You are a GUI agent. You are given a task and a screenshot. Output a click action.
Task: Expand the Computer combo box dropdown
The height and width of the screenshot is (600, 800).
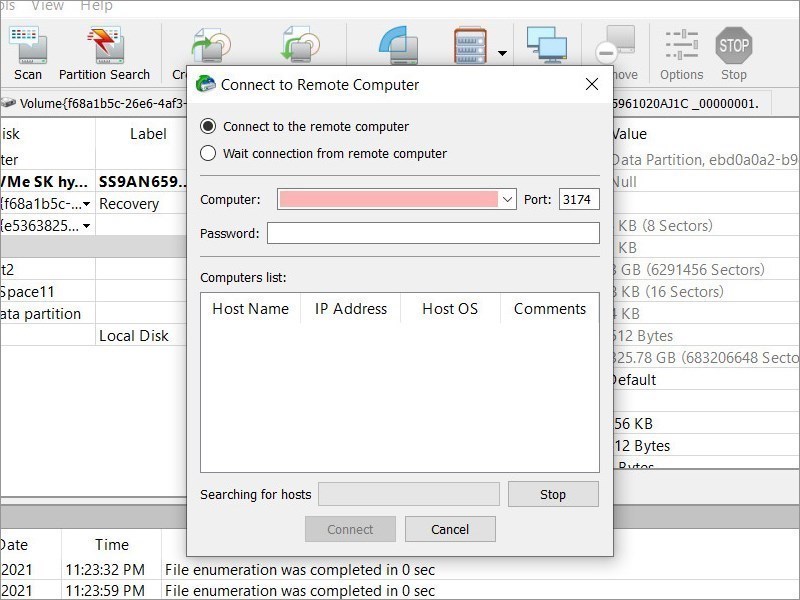tap(507, 200)
